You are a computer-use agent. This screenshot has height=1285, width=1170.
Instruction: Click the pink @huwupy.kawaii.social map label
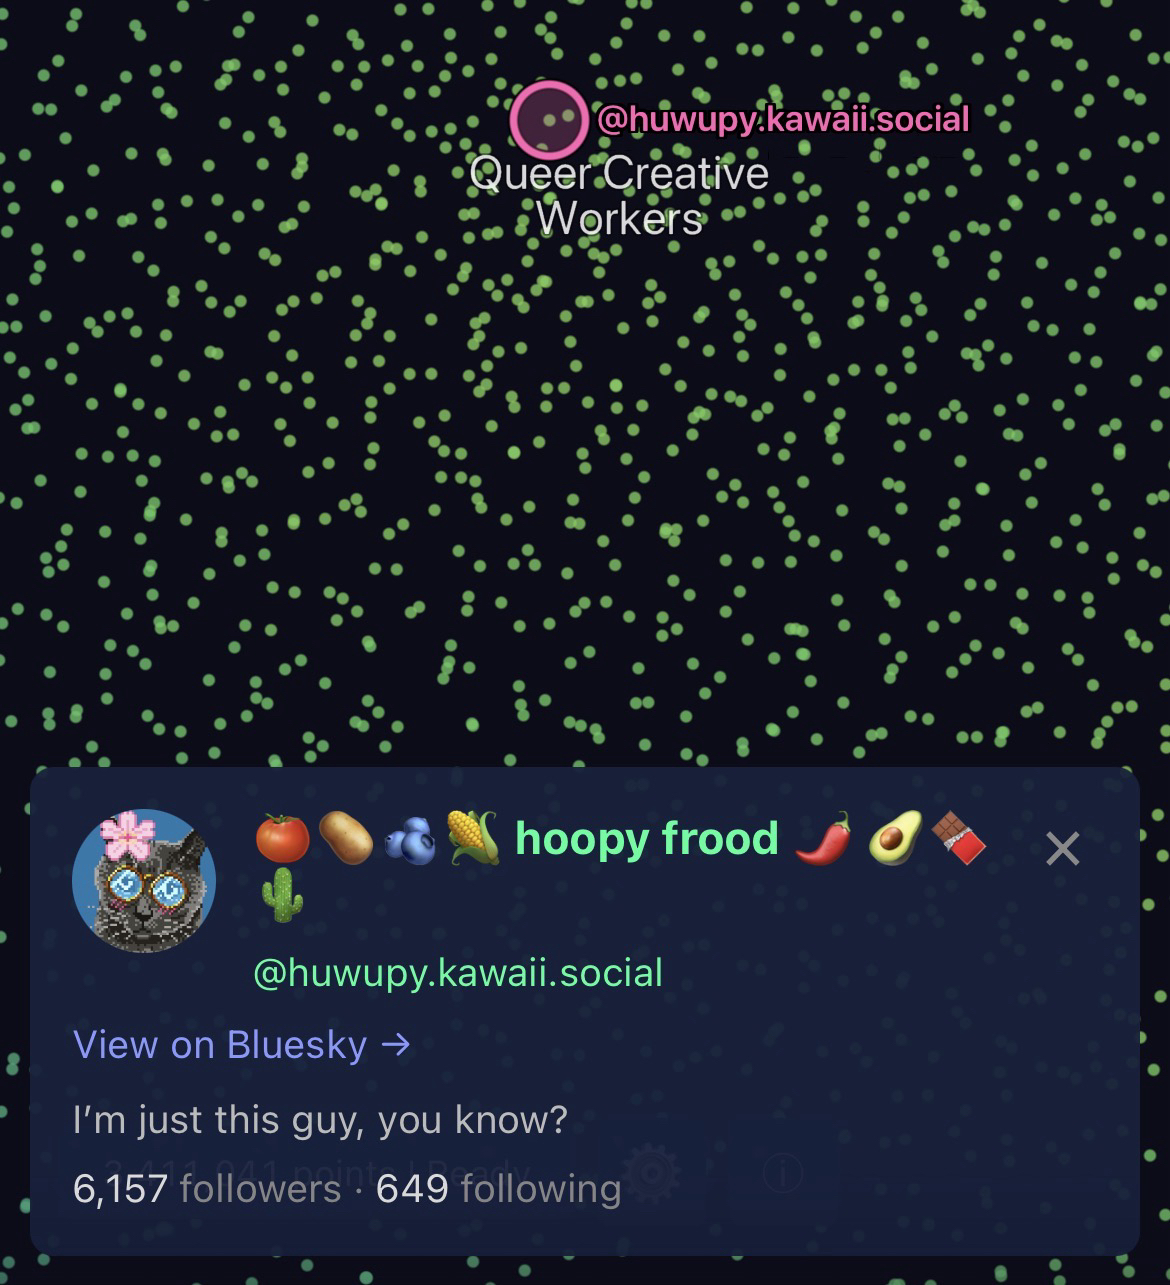point(783,120)
